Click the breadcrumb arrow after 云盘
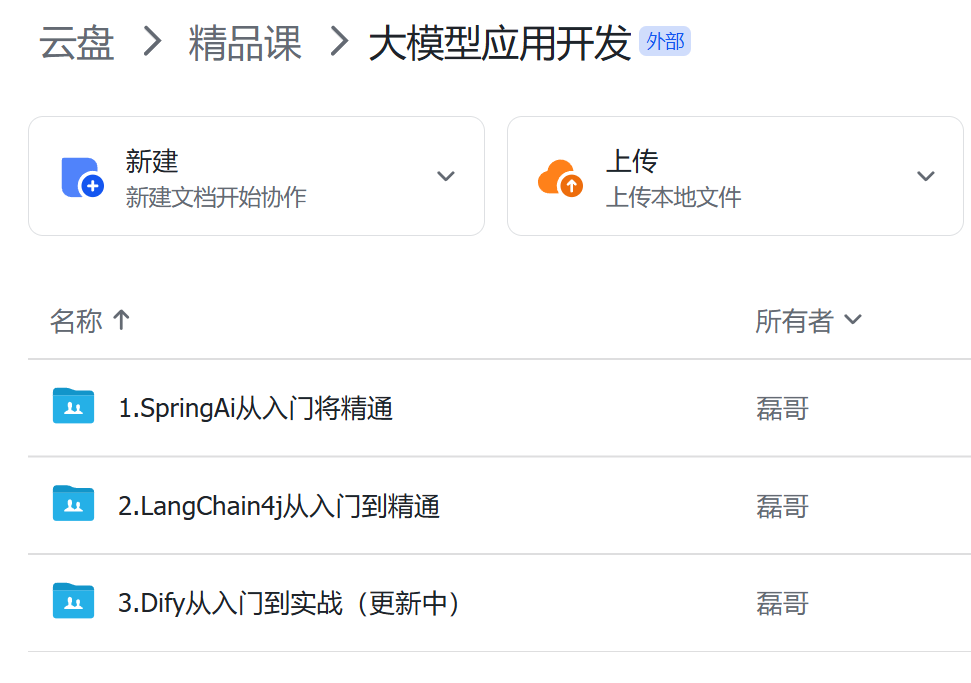This screenshot has width=971, height=683. tap(152, 42)
